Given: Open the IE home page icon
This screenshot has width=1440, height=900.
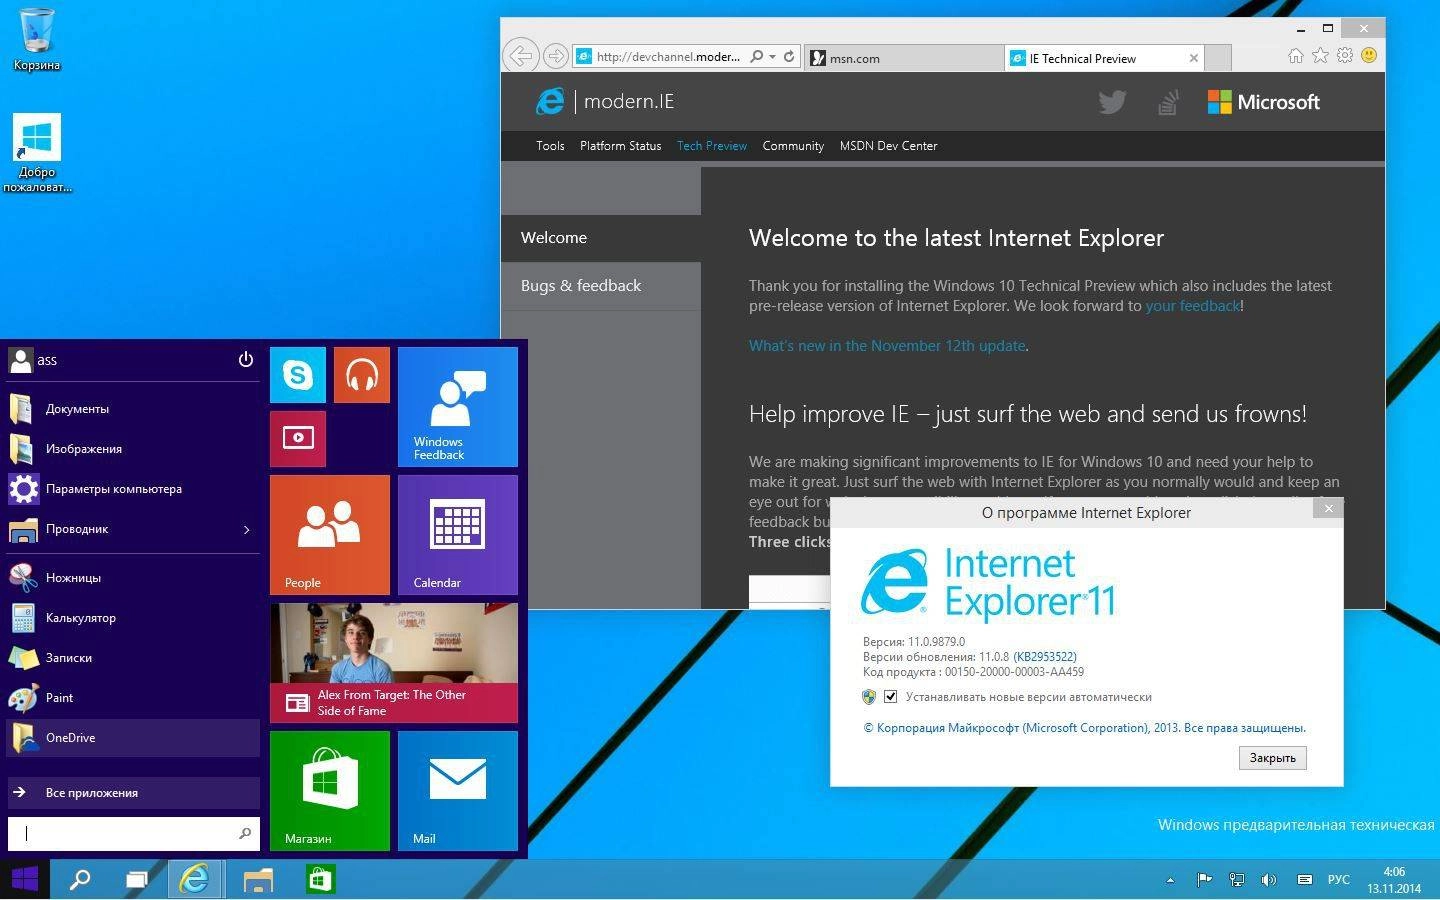Looking at the screenshot, I should point(1295,56).
